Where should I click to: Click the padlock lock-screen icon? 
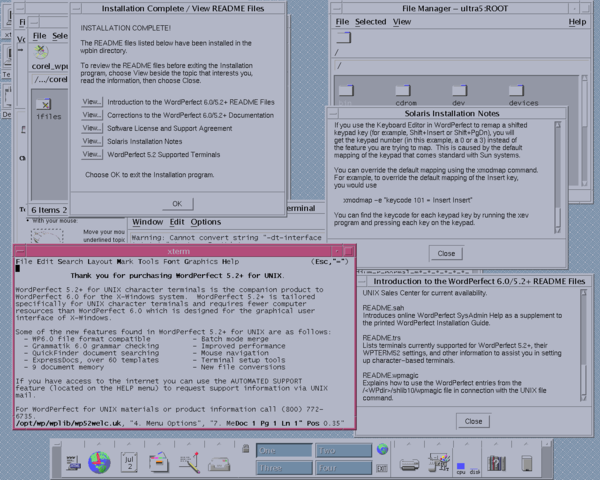(x=246, y=449)
